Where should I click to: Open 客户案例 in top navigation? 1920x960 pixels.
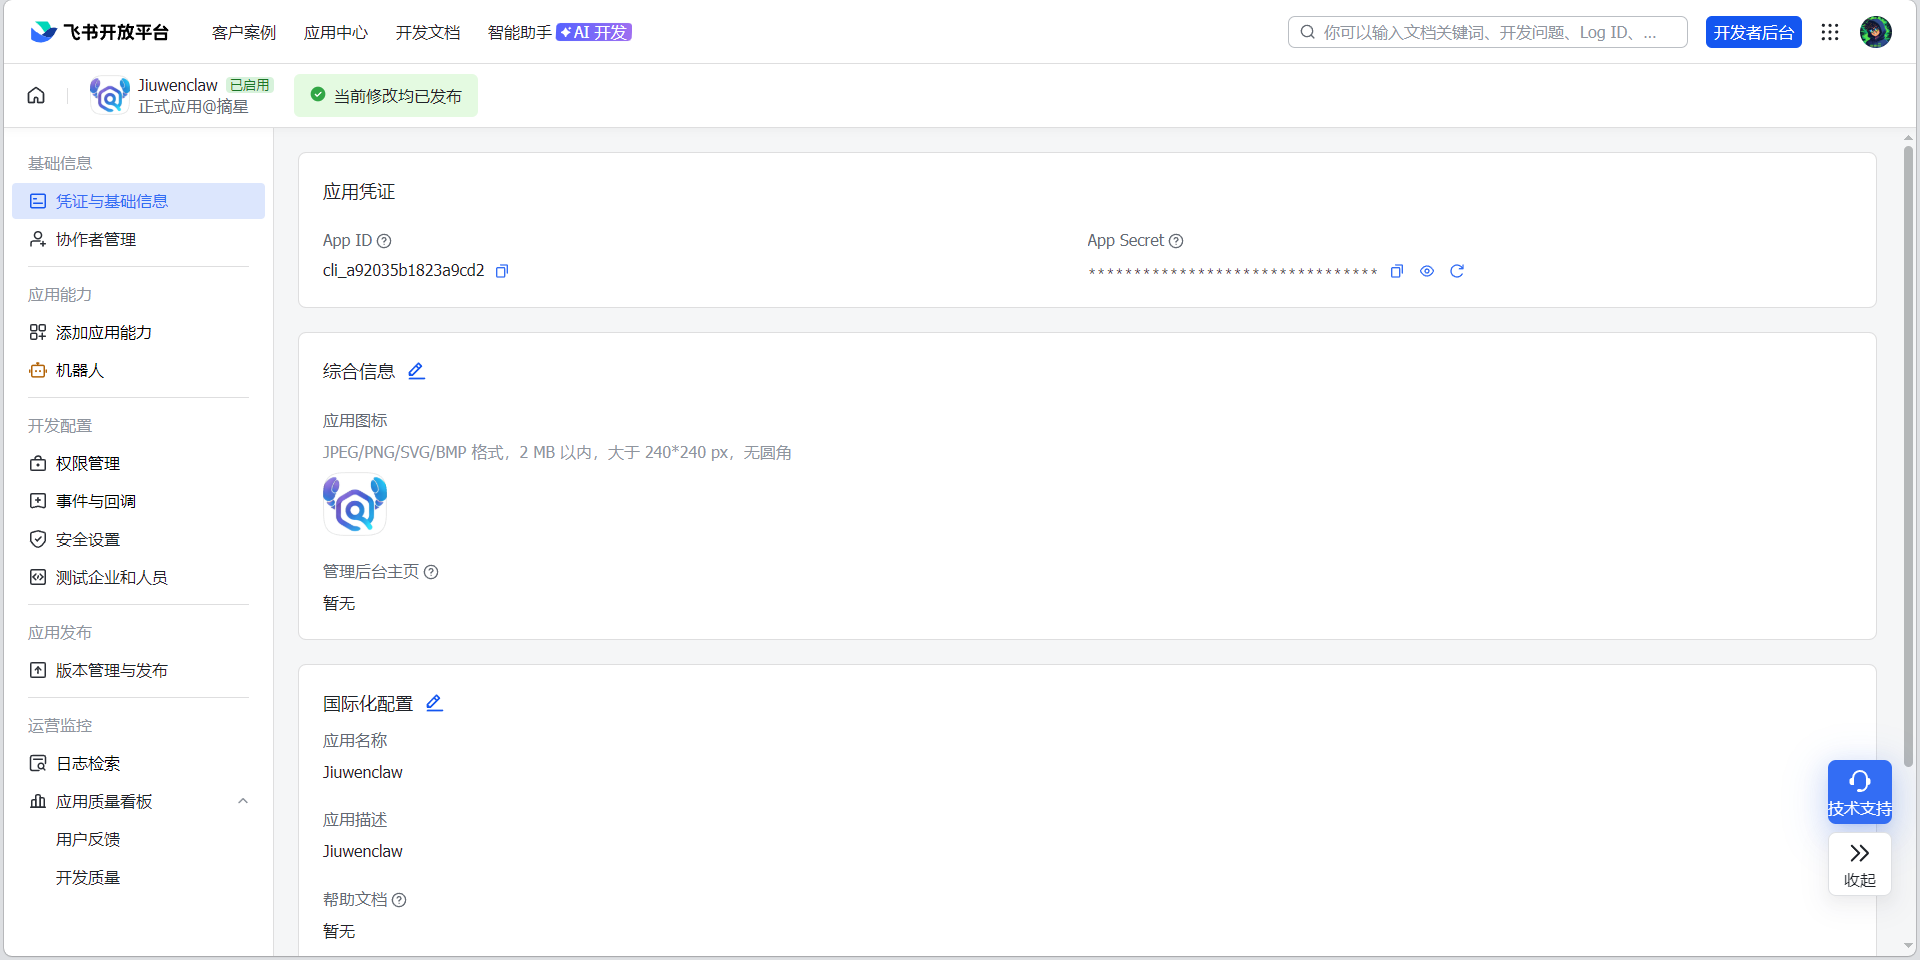244,32
